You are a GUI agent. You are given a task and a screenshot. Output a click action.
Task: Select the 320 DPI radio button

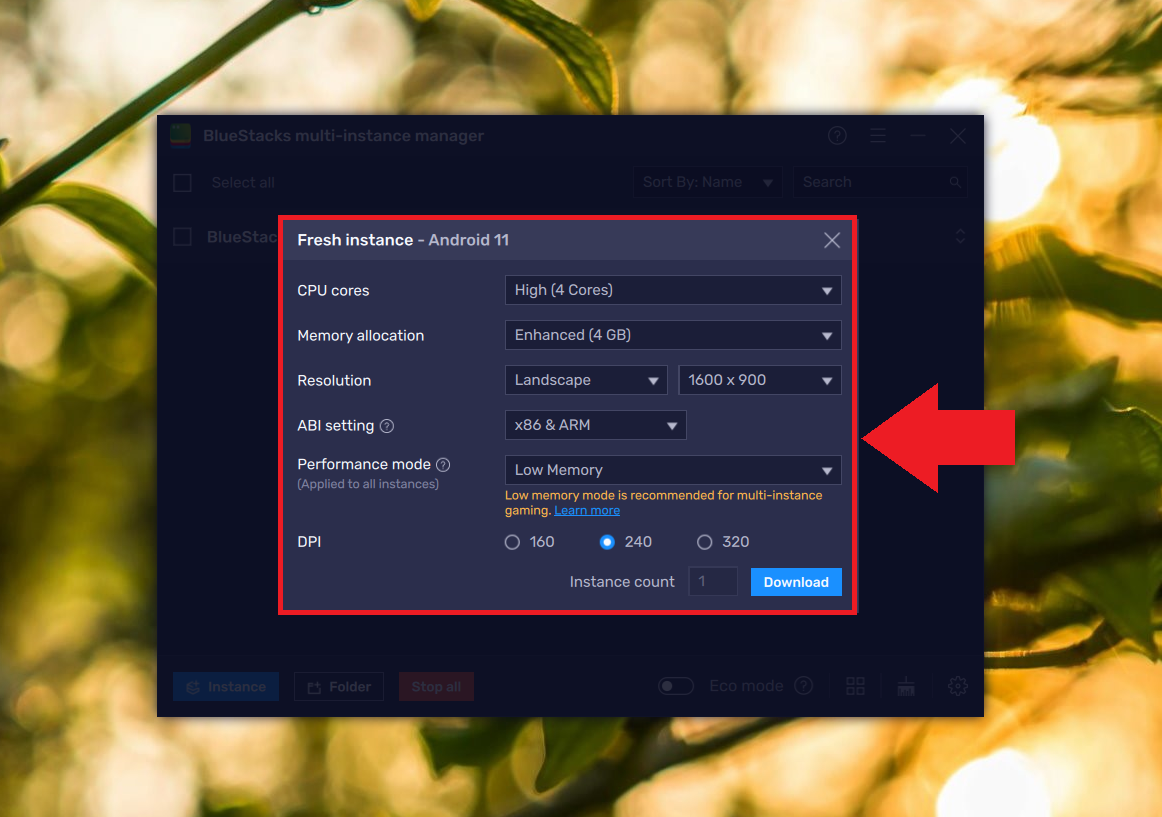pos(705,542)
